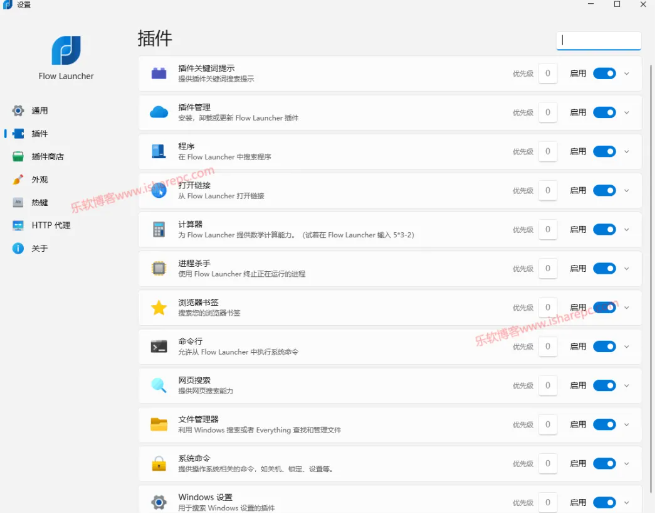Click the calculator icon of 计算器
The width and height of the screenshot is (655, 513).
159,229
